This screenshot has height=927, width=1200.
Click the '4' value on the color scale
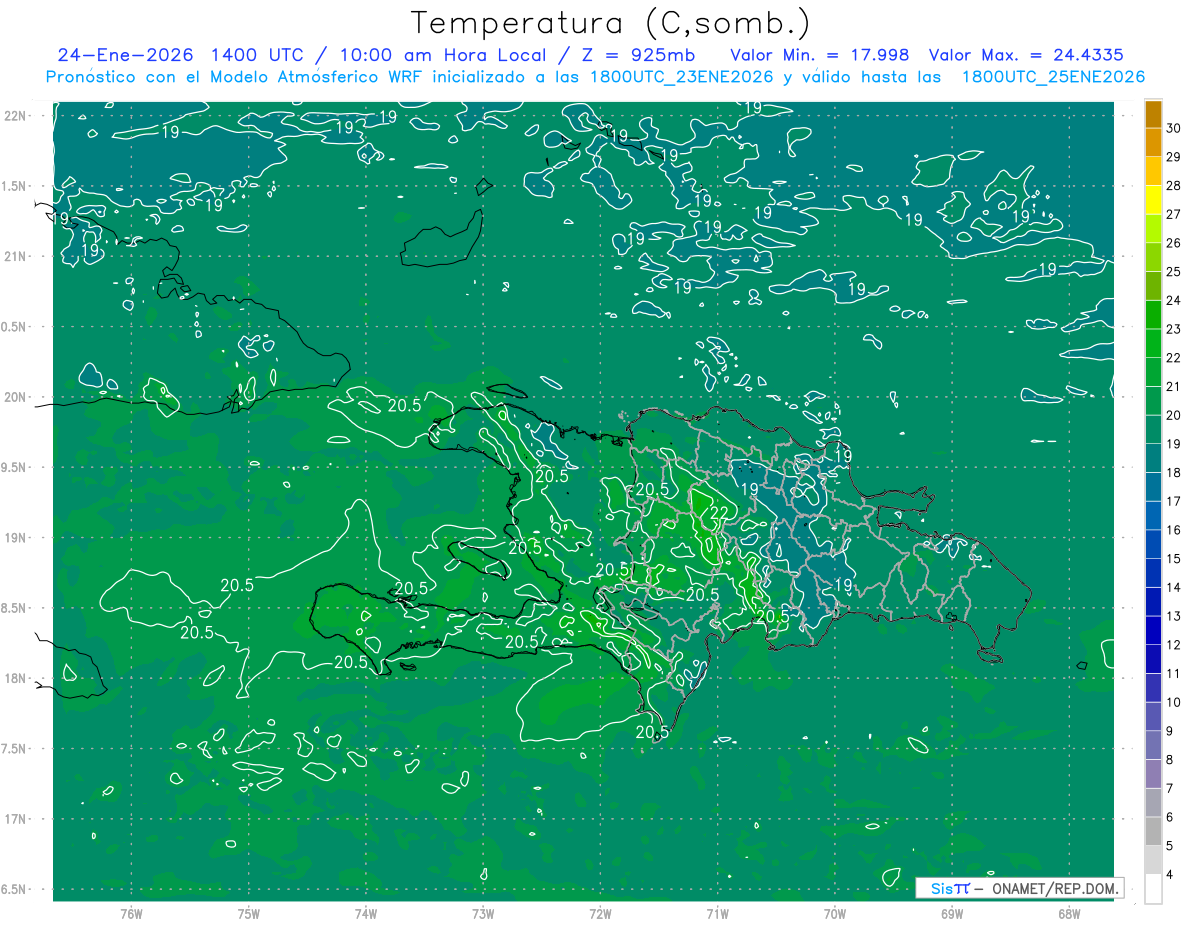[1170, 875]
